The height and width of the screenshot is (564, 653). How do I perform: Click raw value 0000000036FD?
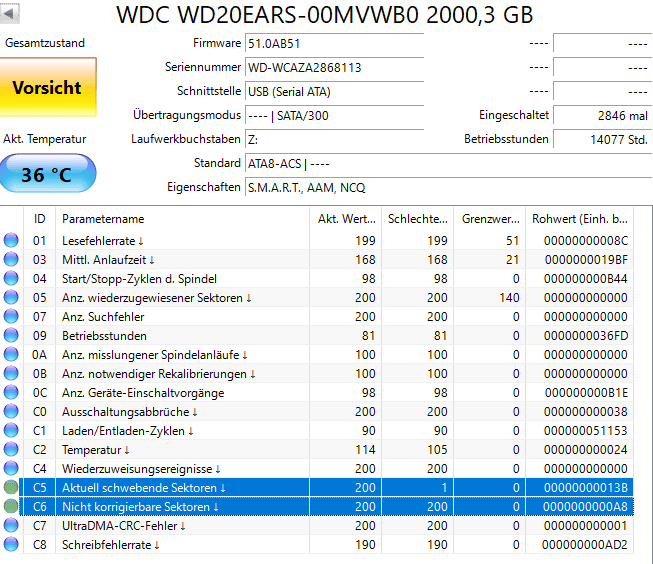[586, 336]
